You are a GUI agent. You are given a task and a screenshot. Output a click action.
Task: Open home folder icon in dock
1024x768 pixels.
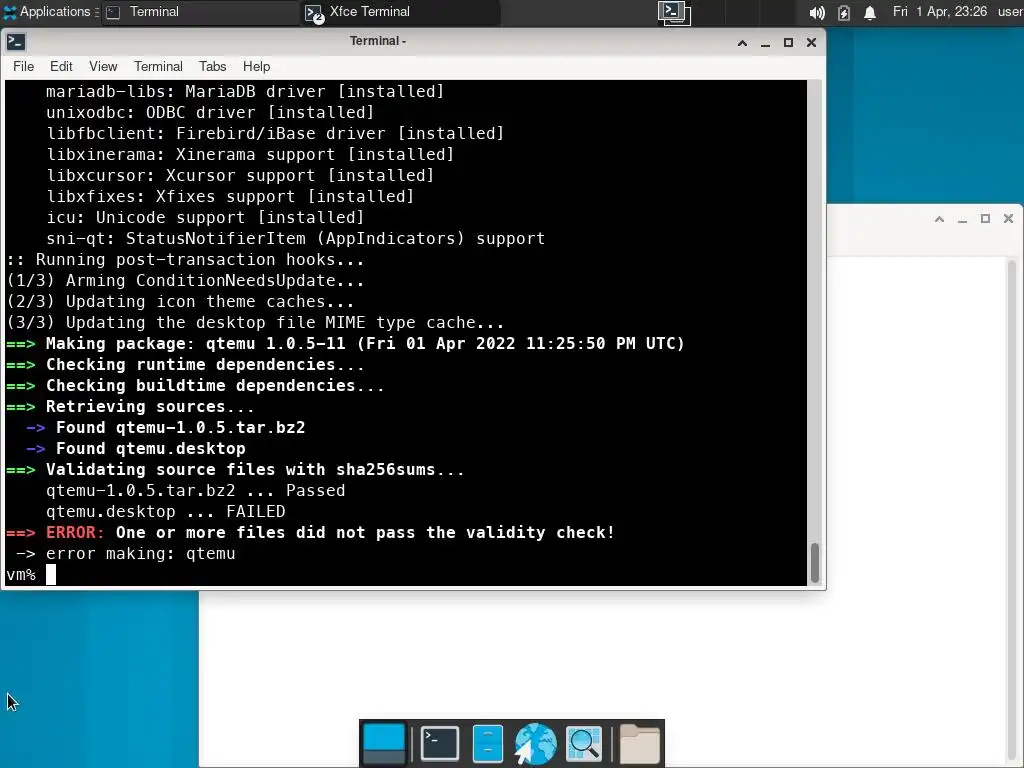[x=639, y=743]
